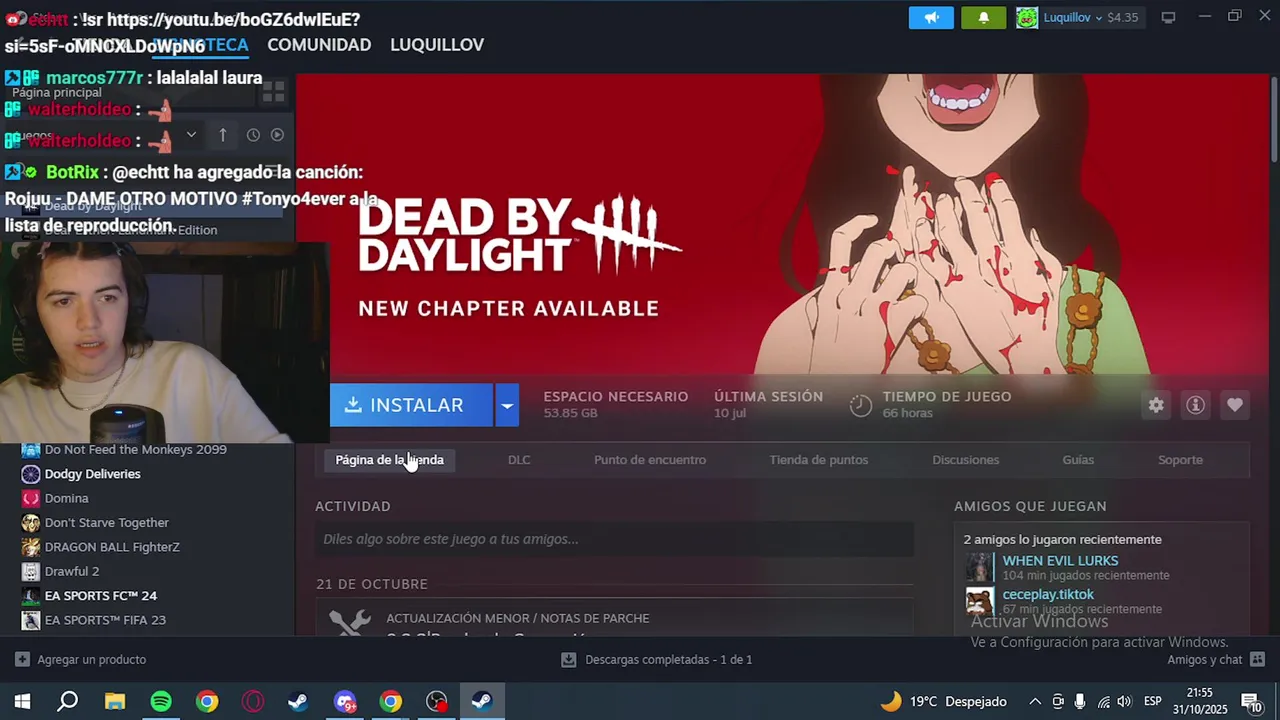This screenshot has height=720, width=1280.
Task: Click the EA SPORTS FC 24 icon
Action: [x=31, y=596]
